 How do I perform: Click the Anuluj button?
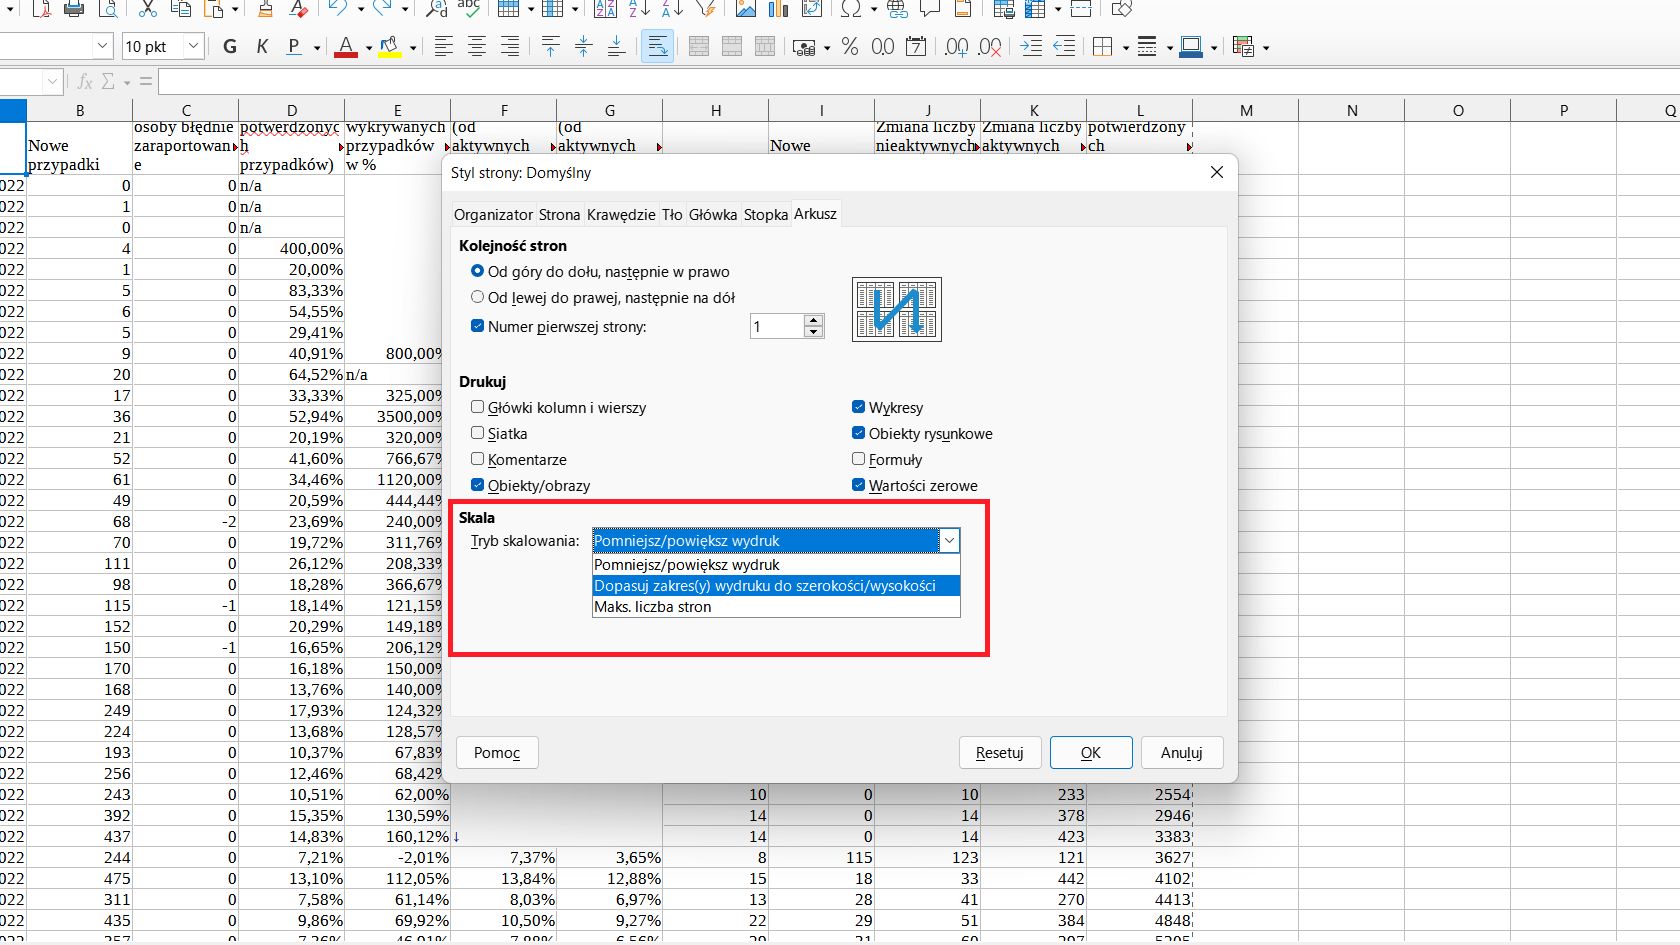click(x=1181, y=753)
